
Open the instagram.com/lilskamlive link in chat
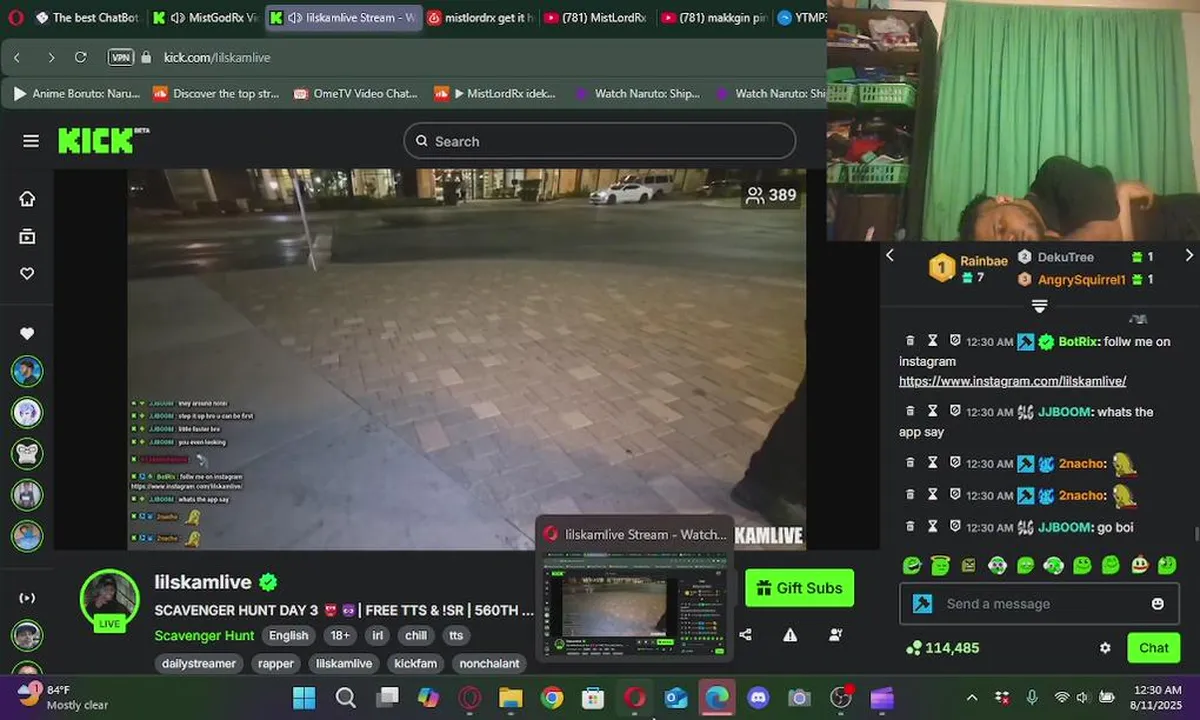coord(1012,381)
